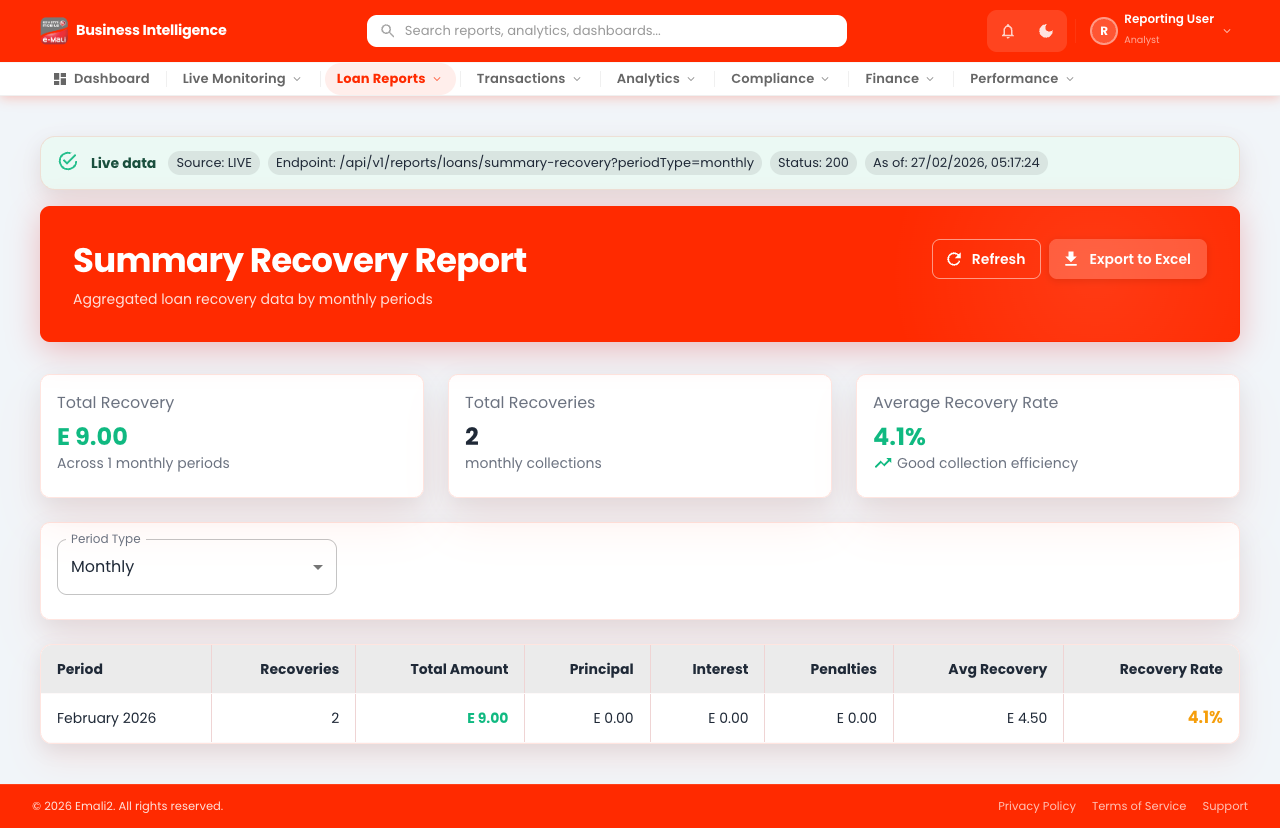Click the Total Amount column header
This screenshot has width=1280, height=828.
(440, 669)
